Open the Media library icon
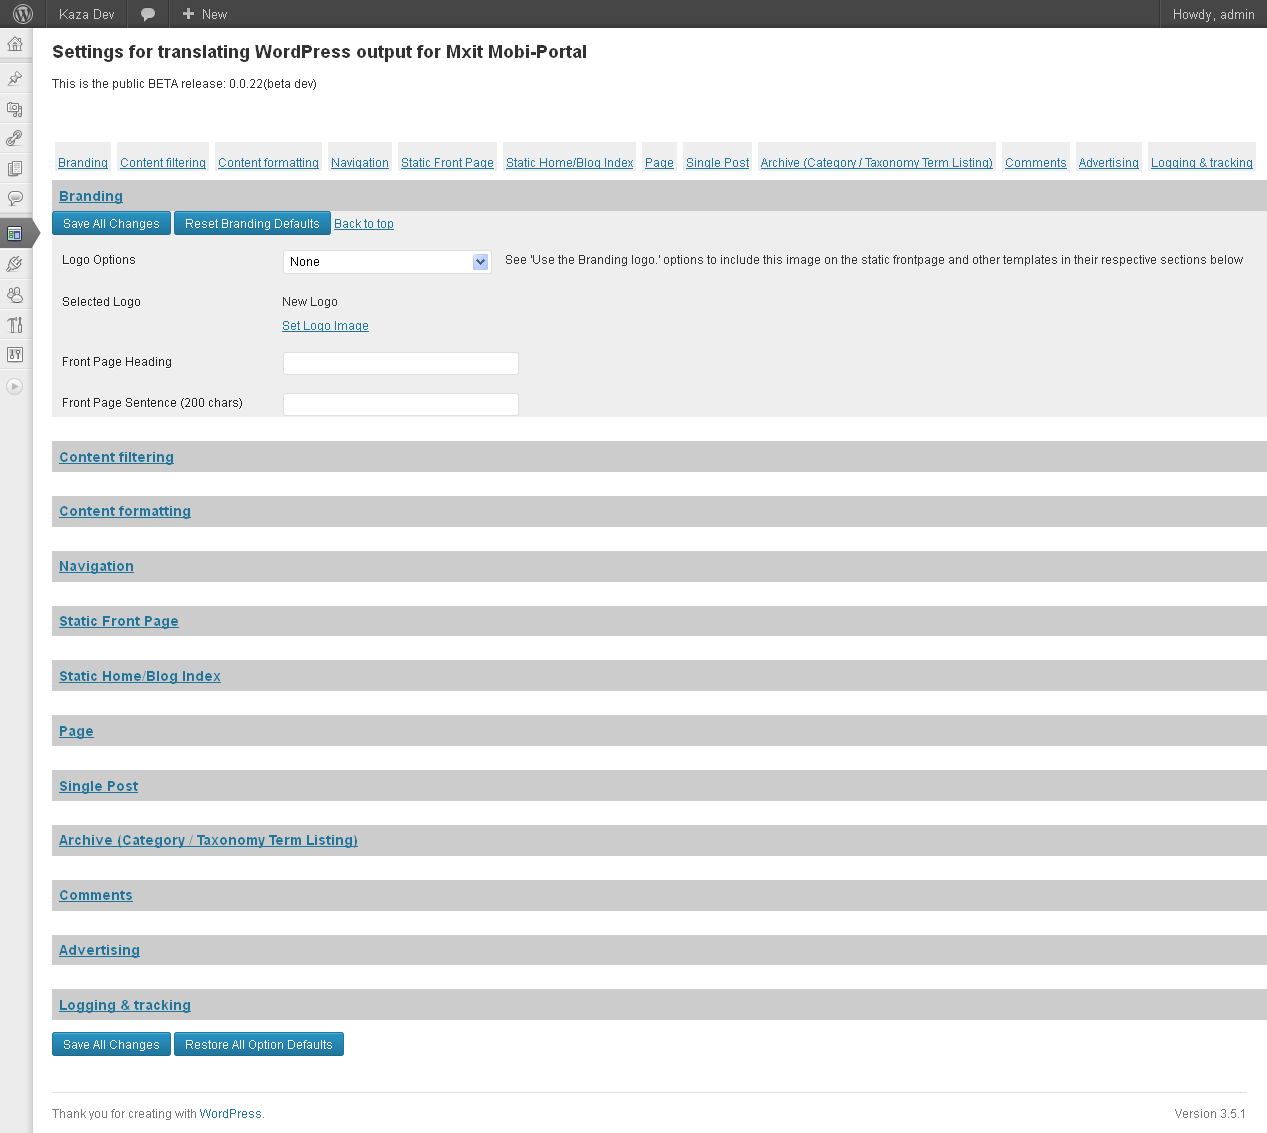Screen dimensions: 1267x1133 15,108
